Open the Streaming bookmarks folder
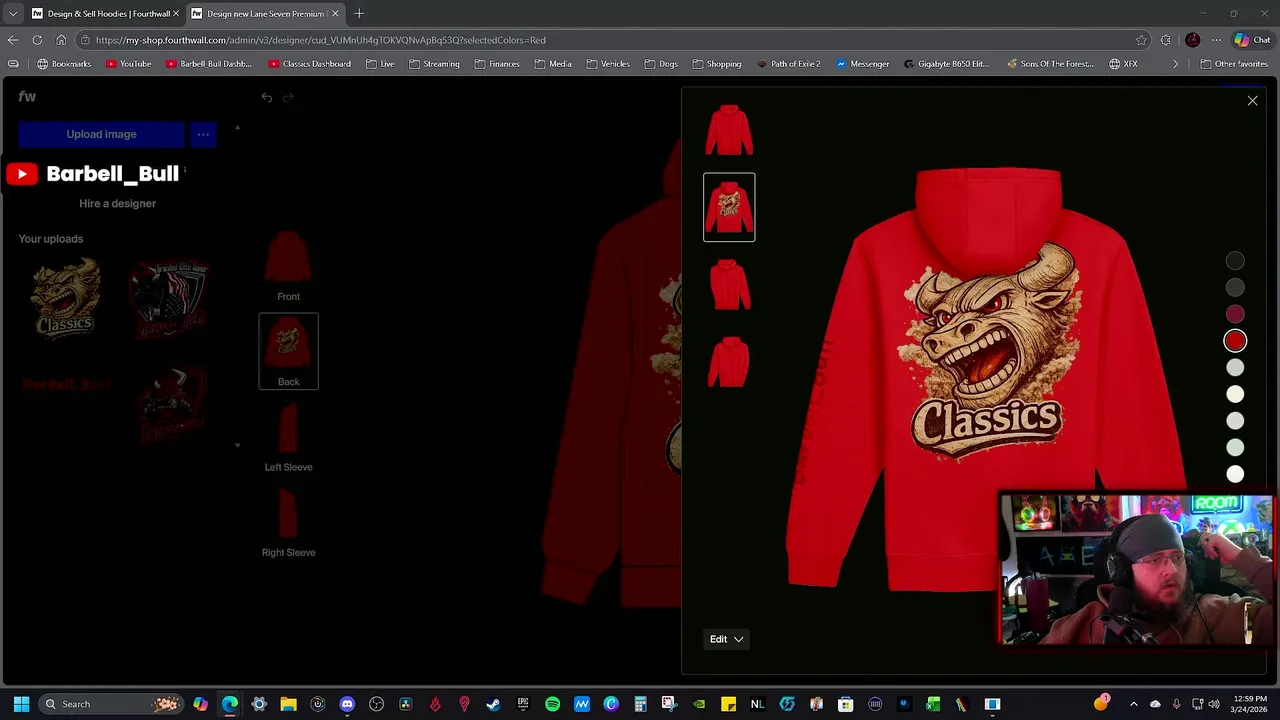 [x=434, y=64]
